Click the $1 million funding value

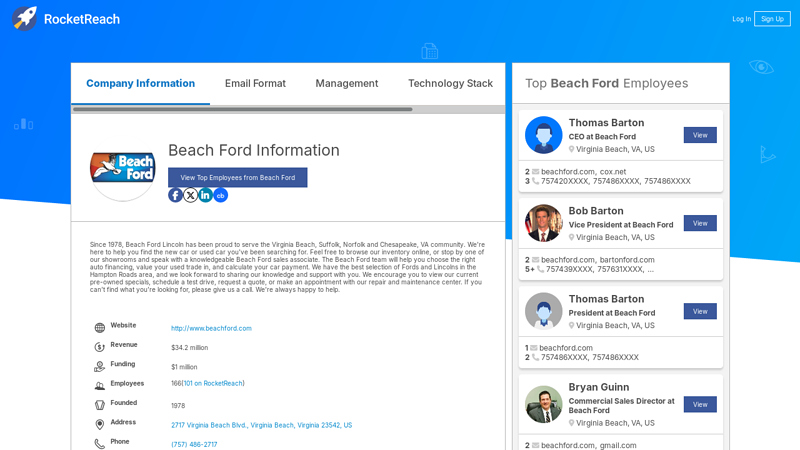(x=184, y=367)
